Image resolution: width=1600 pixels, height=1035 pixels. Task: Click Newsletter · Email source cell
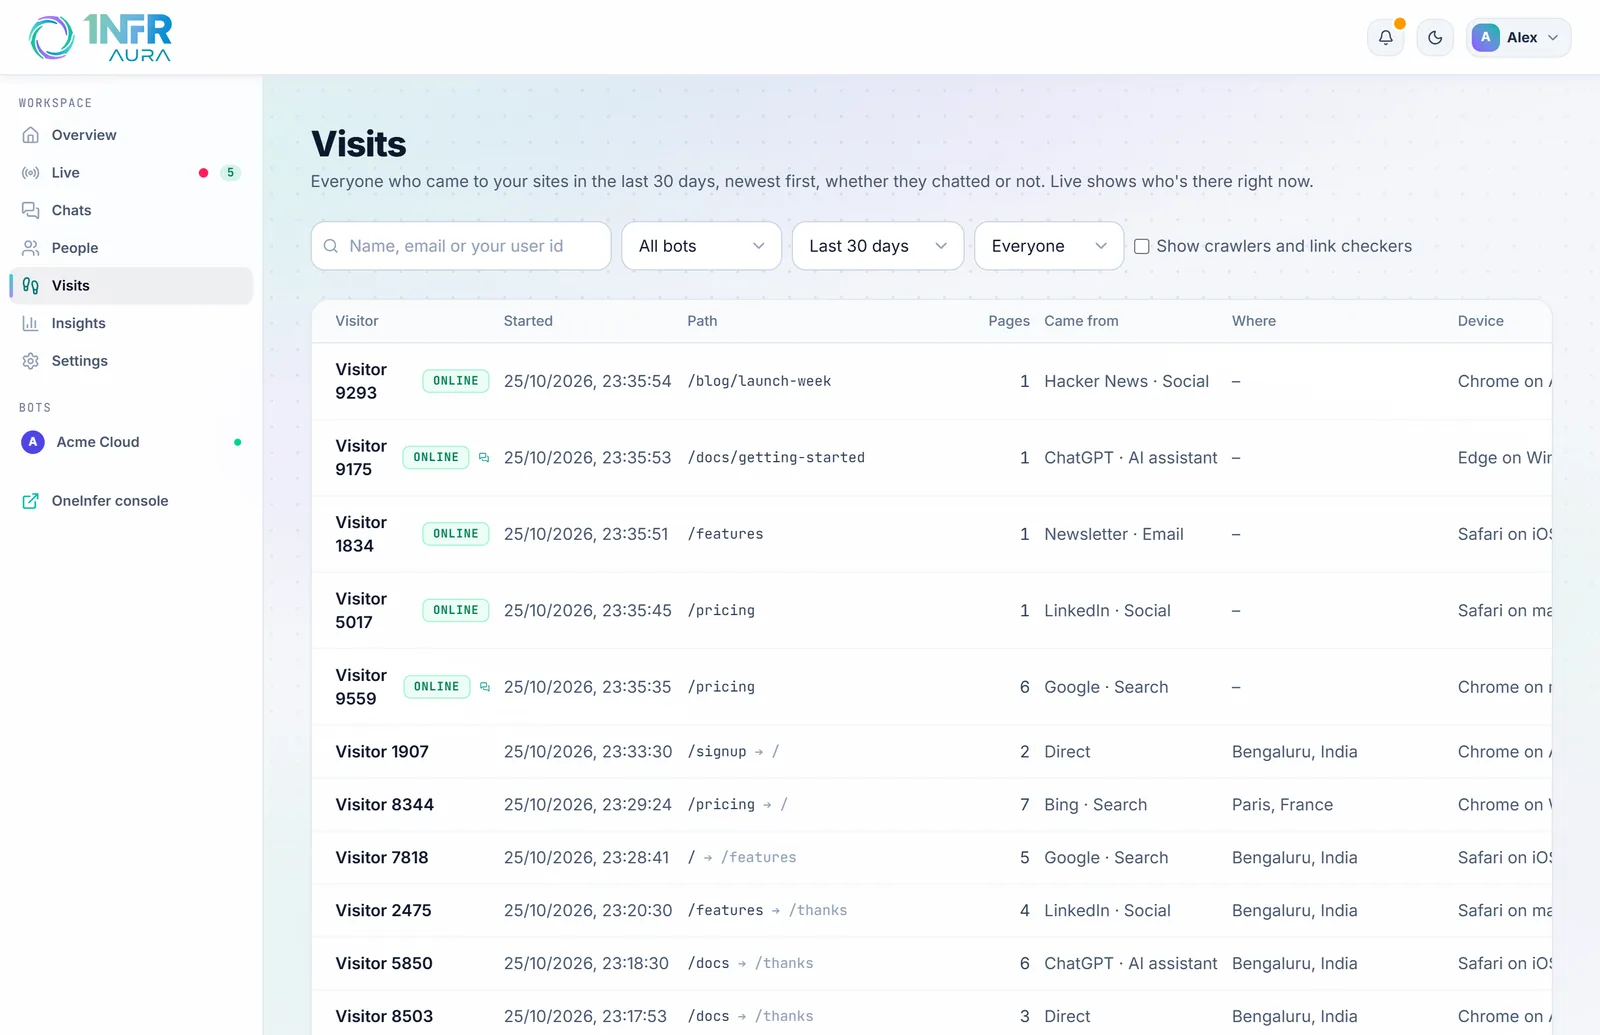(x=1114, y=534)
